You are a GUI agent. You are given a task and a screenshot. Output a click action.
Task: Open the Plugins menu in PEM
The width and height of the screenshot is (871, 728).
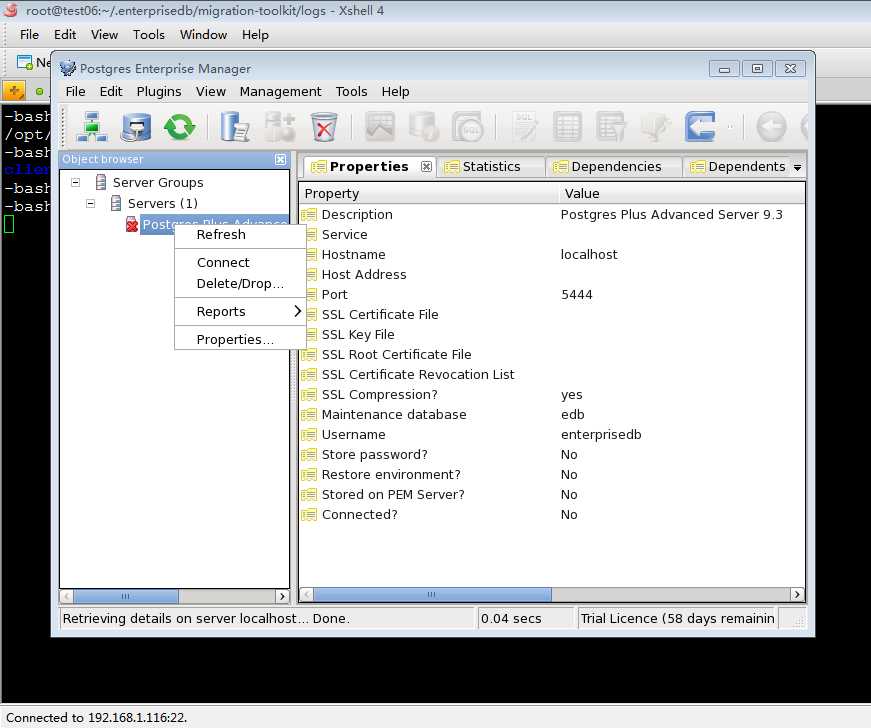[x=159, y=92]
